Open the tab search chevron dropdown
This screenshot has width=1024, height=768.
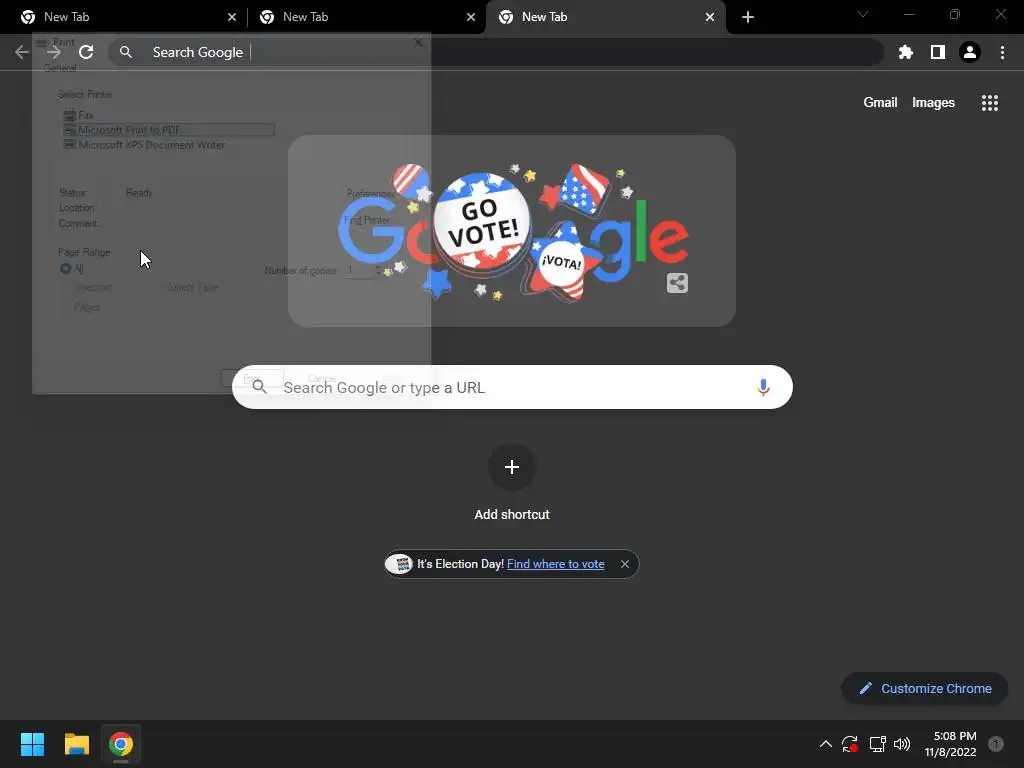[x=863, y=14]
